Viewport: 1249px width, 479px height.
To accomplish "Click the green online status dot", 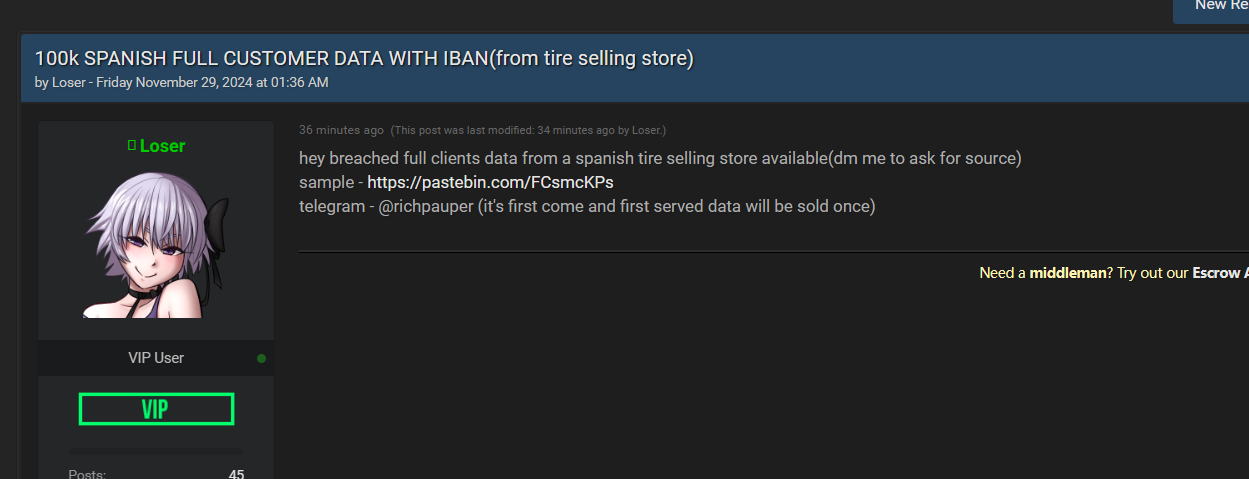I will [x=262, y=358].
